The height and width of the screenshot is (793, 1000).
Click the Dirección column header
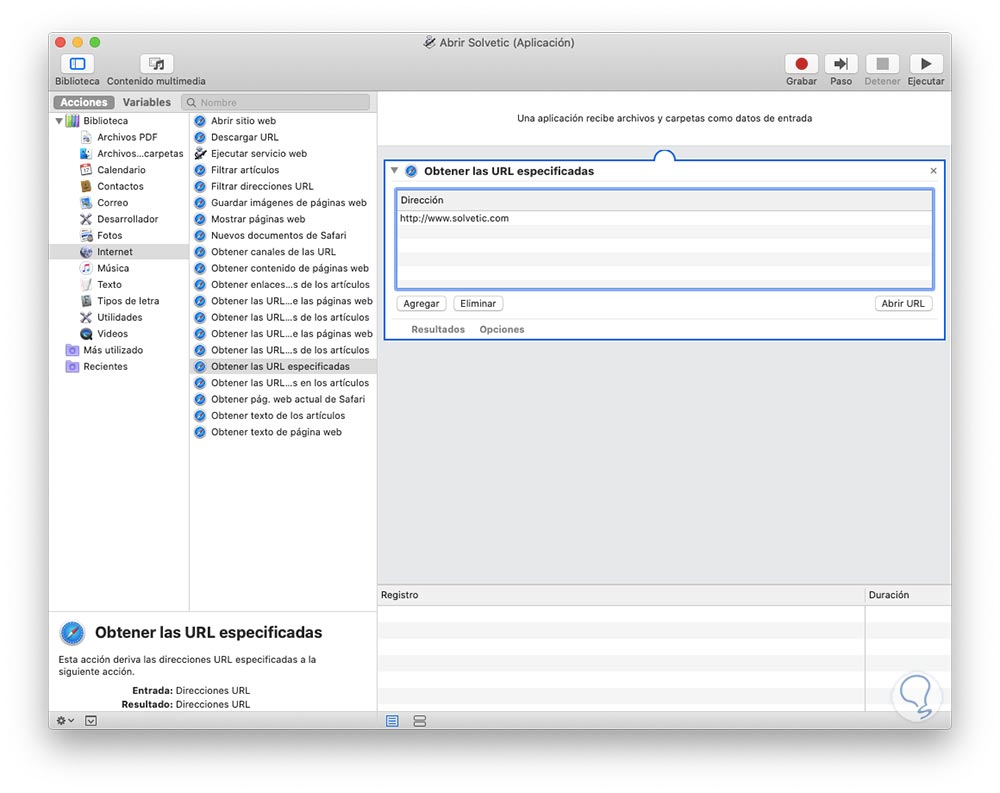point(664,200)
